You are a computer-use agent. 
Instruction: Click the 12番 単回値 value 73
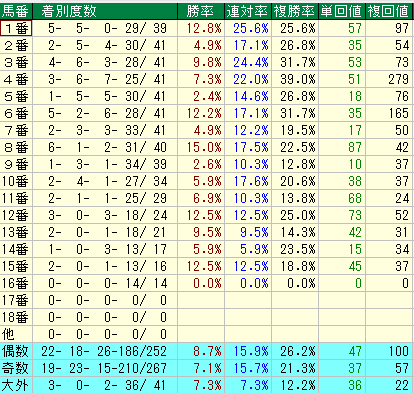pyautogui.click(x=355, y=215)
